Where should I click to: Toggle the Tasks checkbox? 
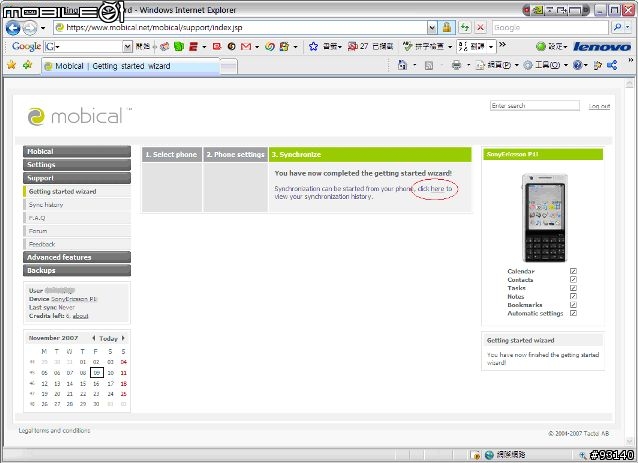coord(573,288)
